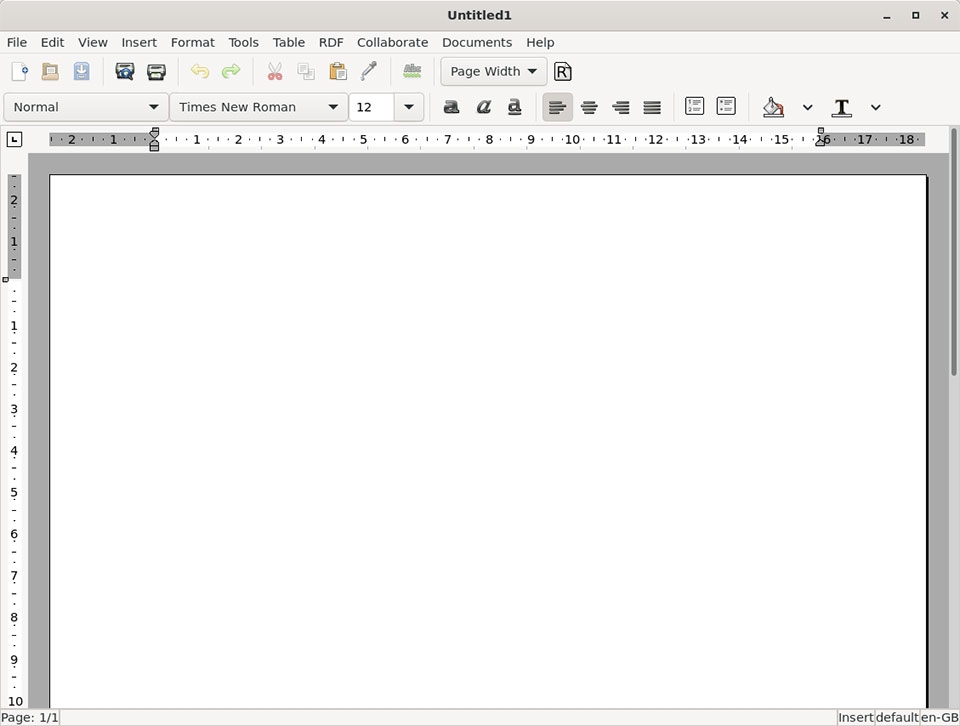Image resolution: width=960 pixels, height=726 pixels.
Task: Click the Print icon
Action: (x=156, y=71)
